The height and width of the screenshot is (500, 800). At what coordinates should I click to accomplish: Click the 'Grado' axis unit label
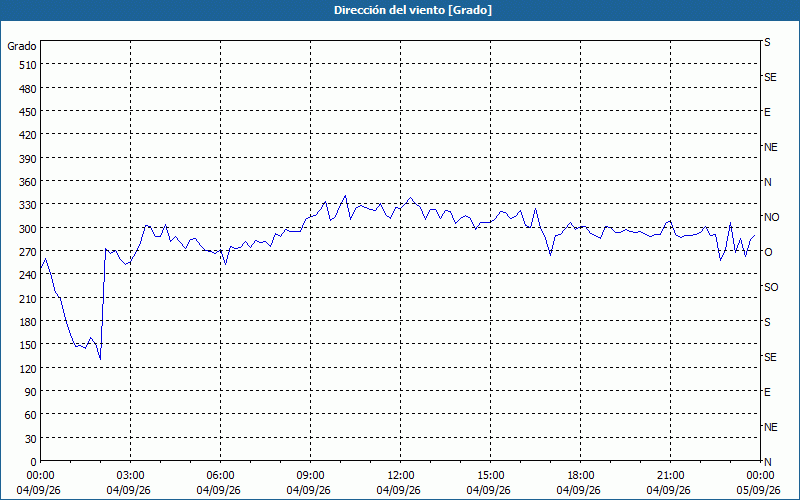tap(22, 46)
